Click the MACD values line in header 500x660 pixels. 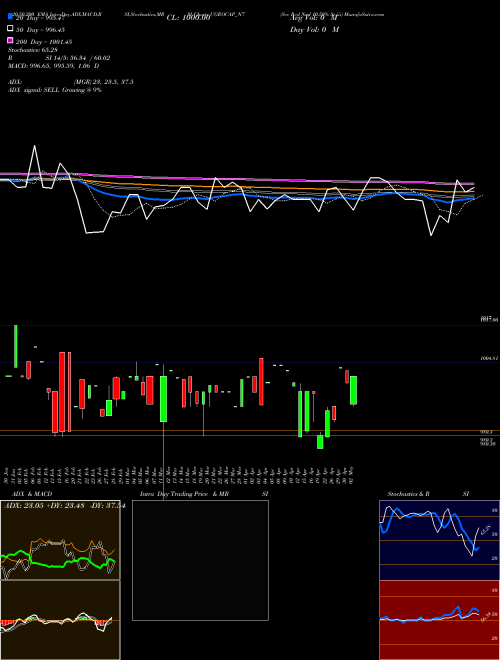pos(54,66)
